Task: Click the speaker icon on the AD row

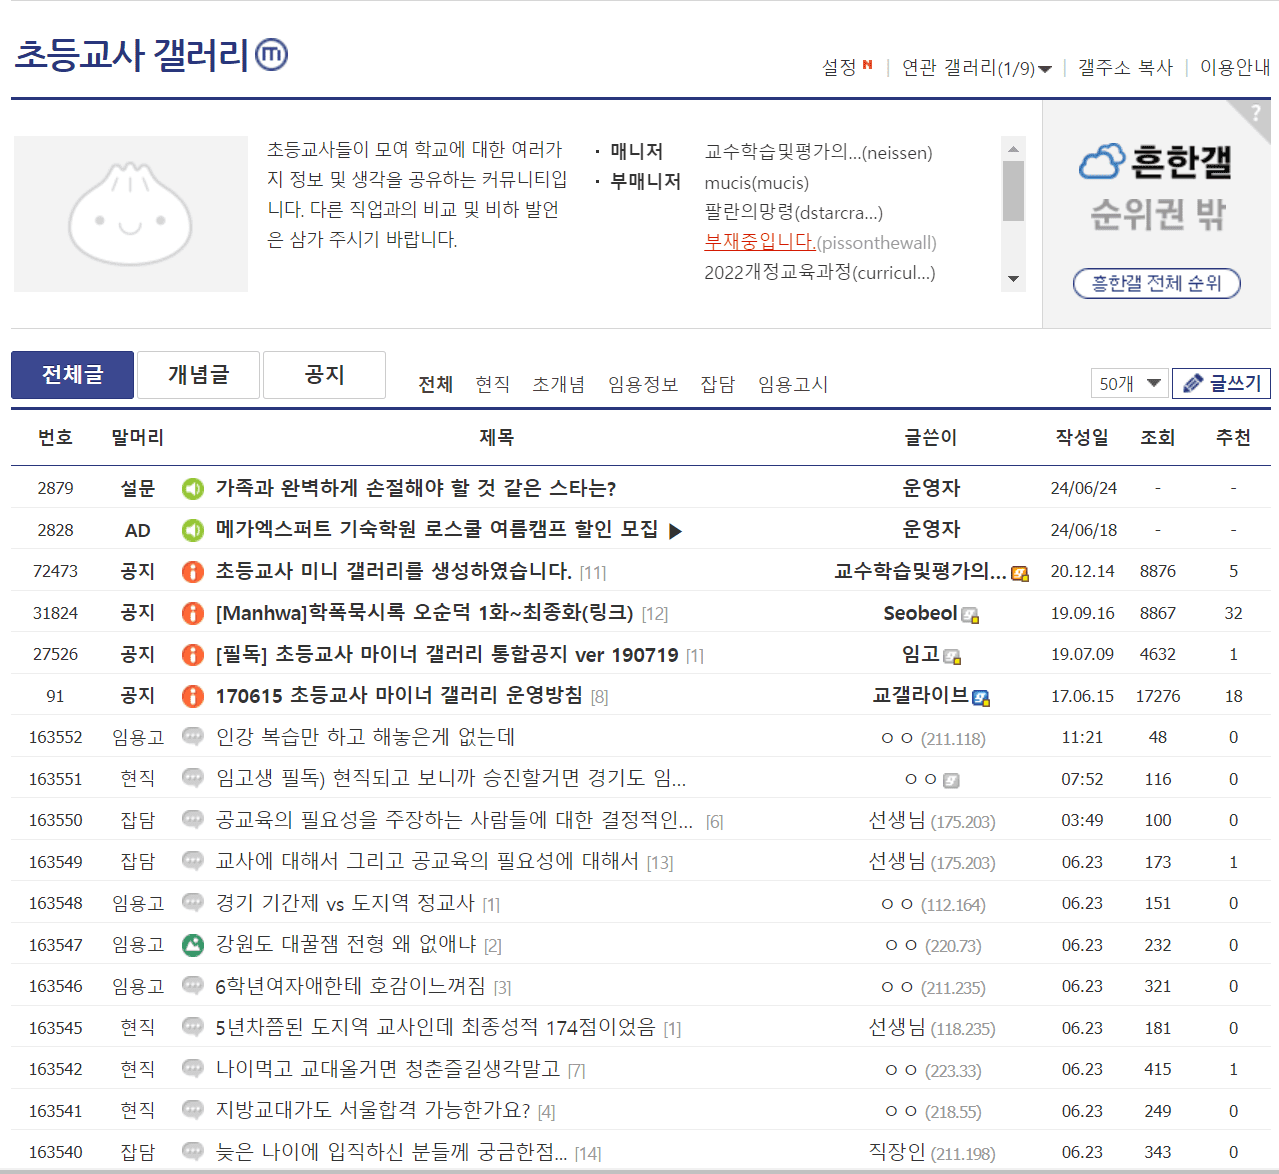Action: 193,530
